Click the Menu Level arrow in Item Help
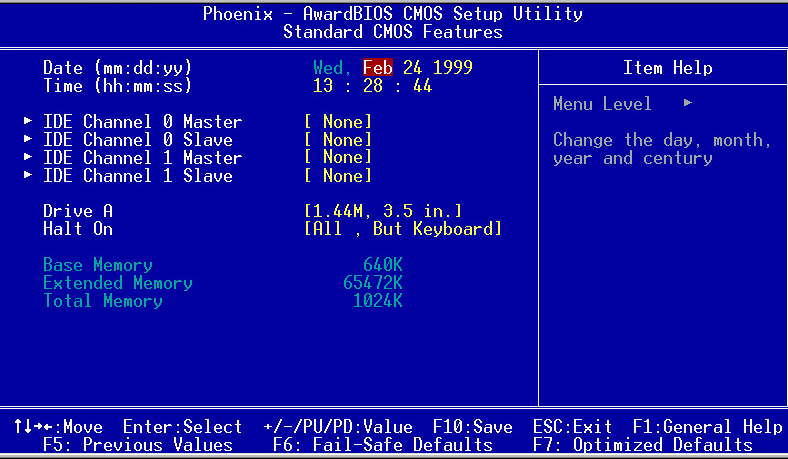788x459 pixels. [687, 104]
